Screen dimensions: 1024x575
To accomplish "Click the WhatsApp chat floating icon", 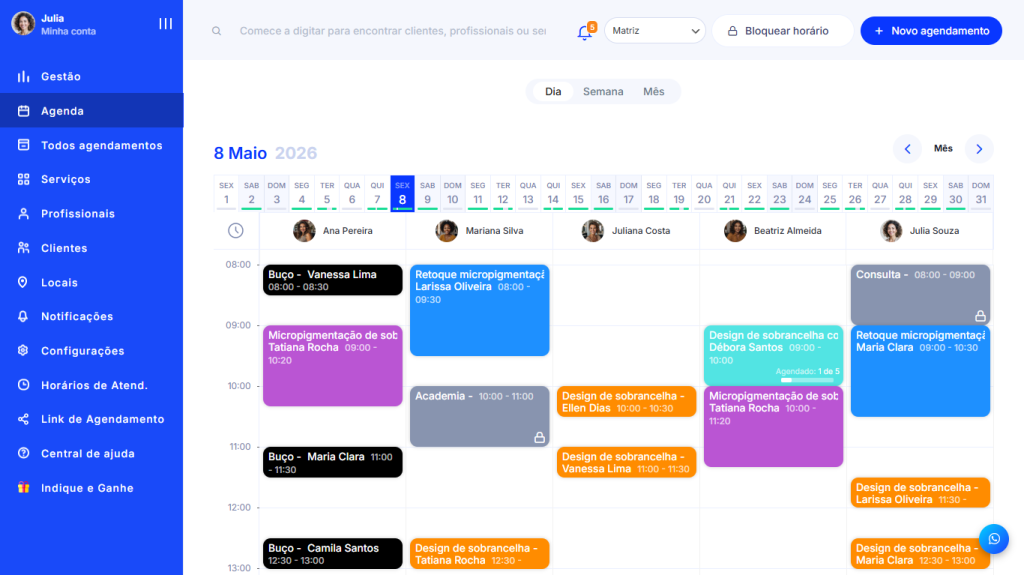I will point(993,539).
